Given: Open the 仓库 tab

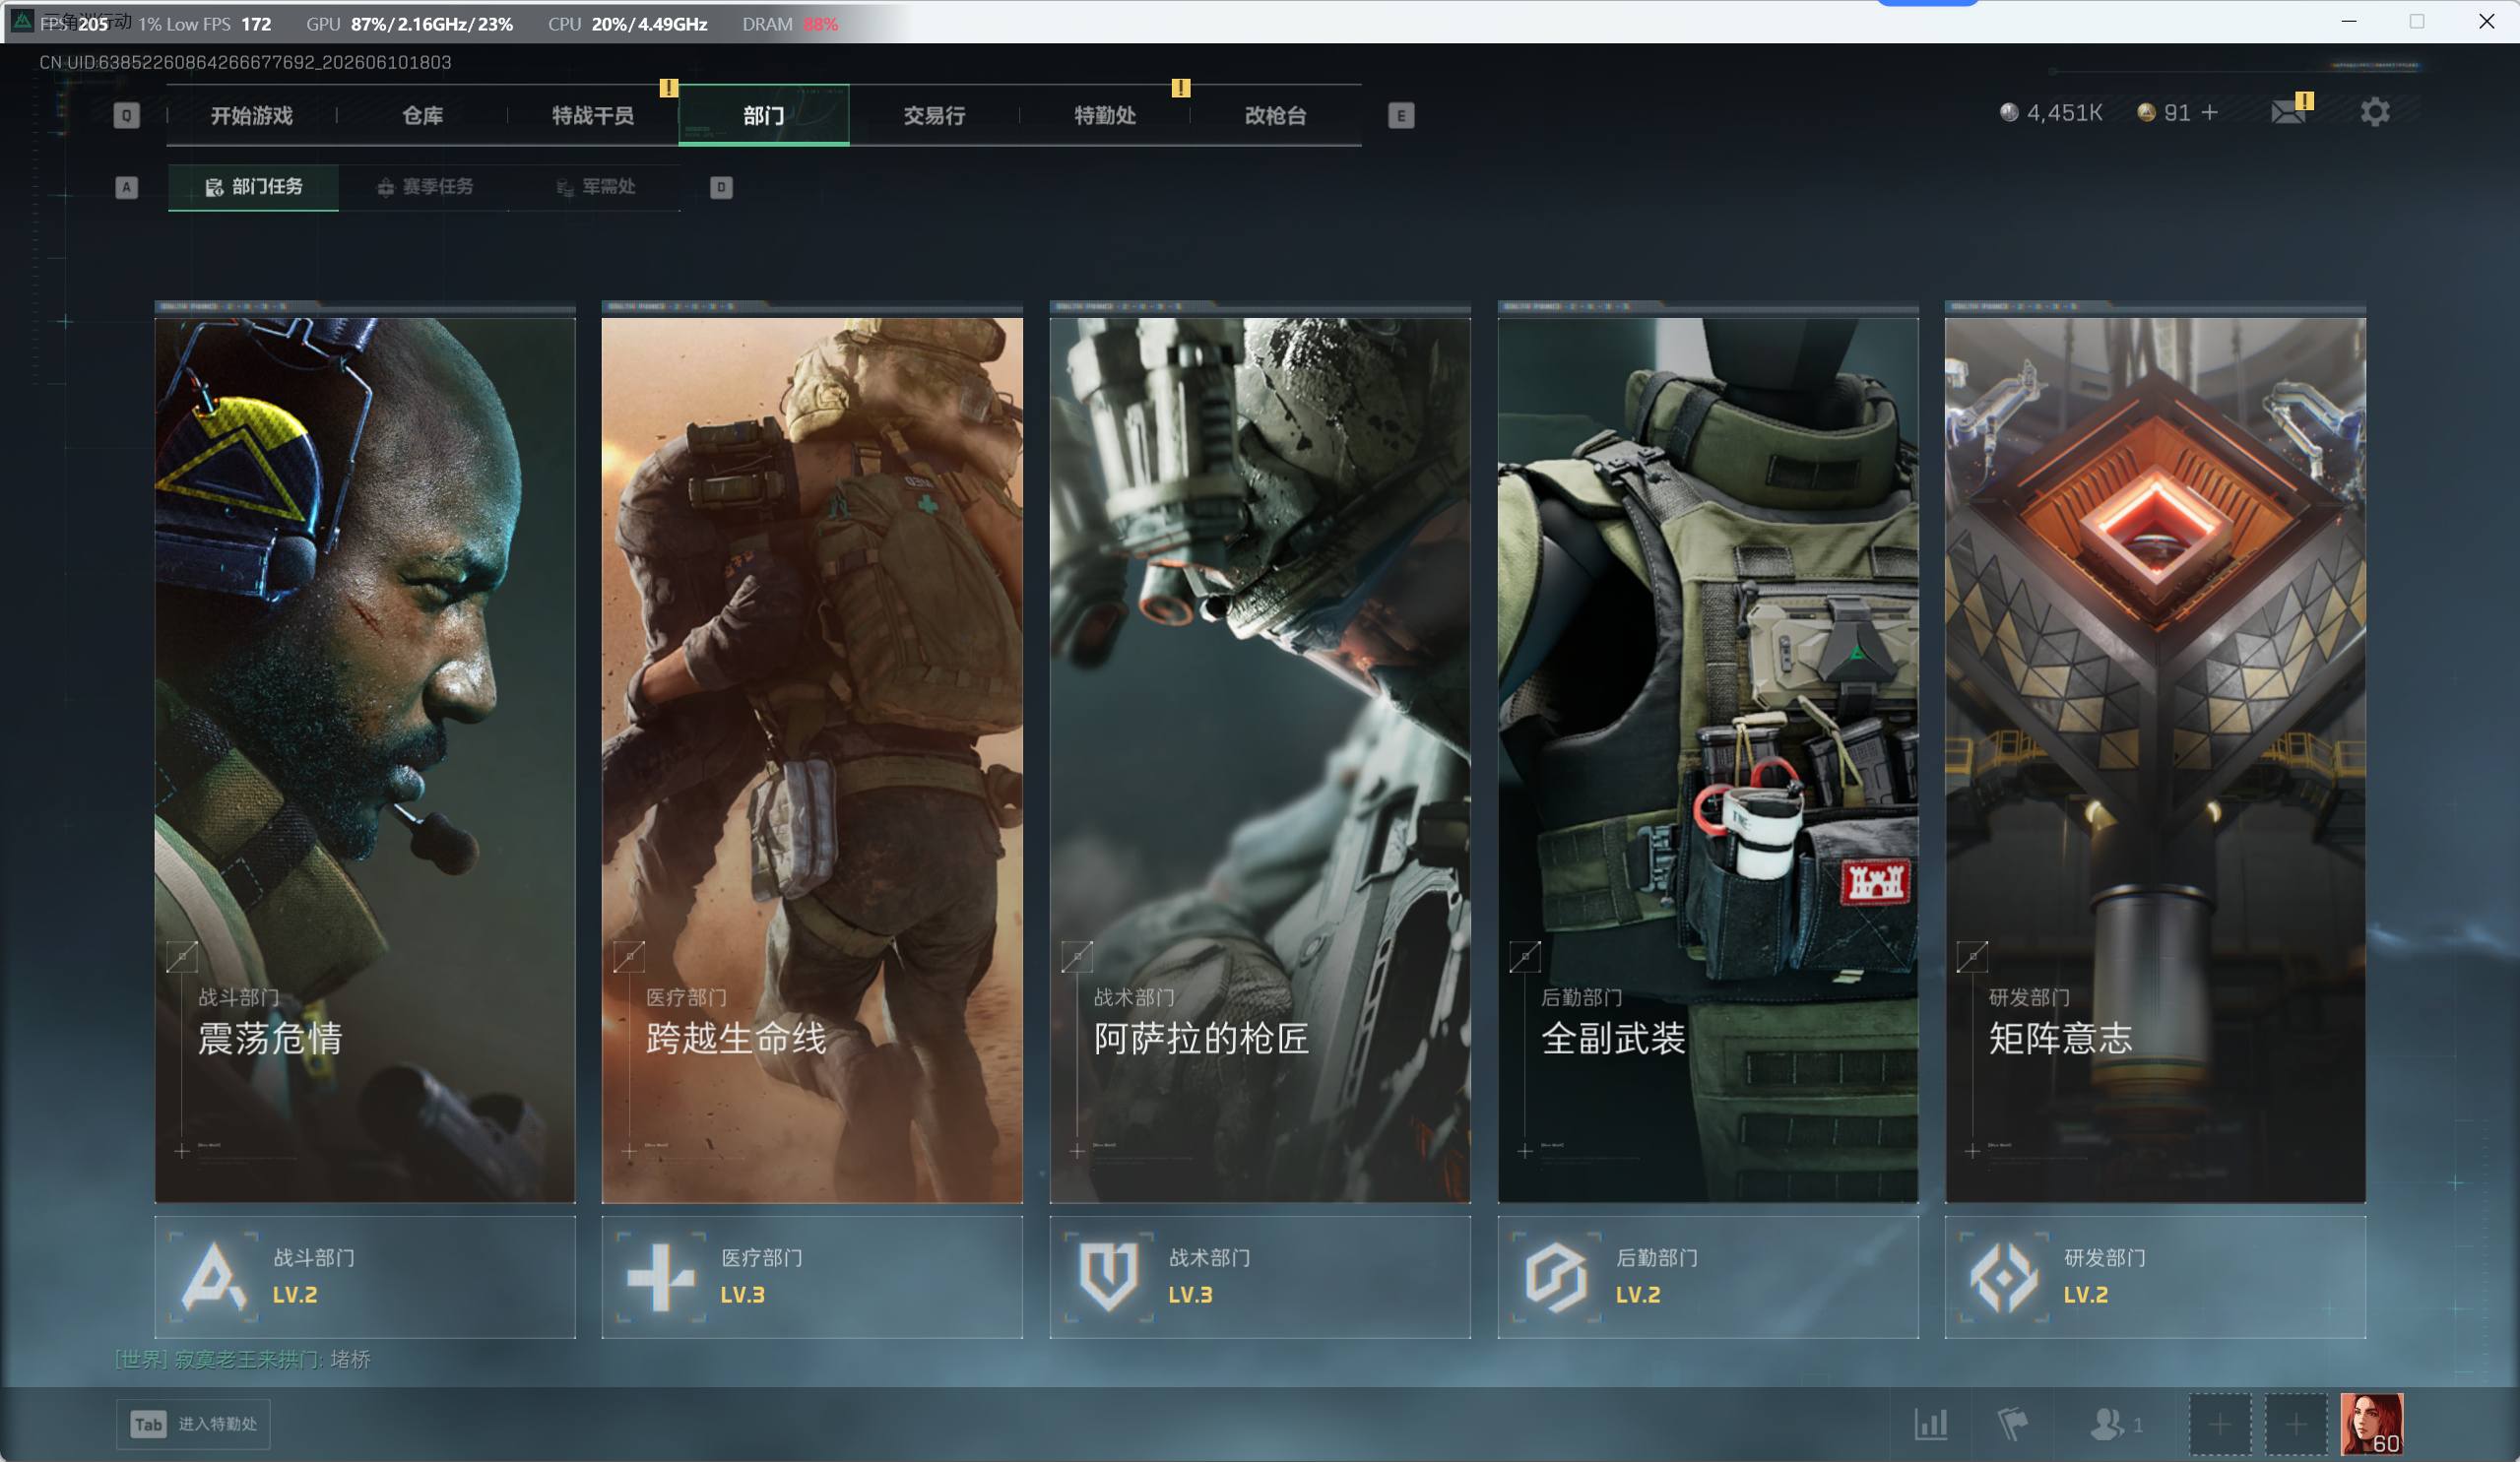Looking at the screenshot, I should pos(423,115).
